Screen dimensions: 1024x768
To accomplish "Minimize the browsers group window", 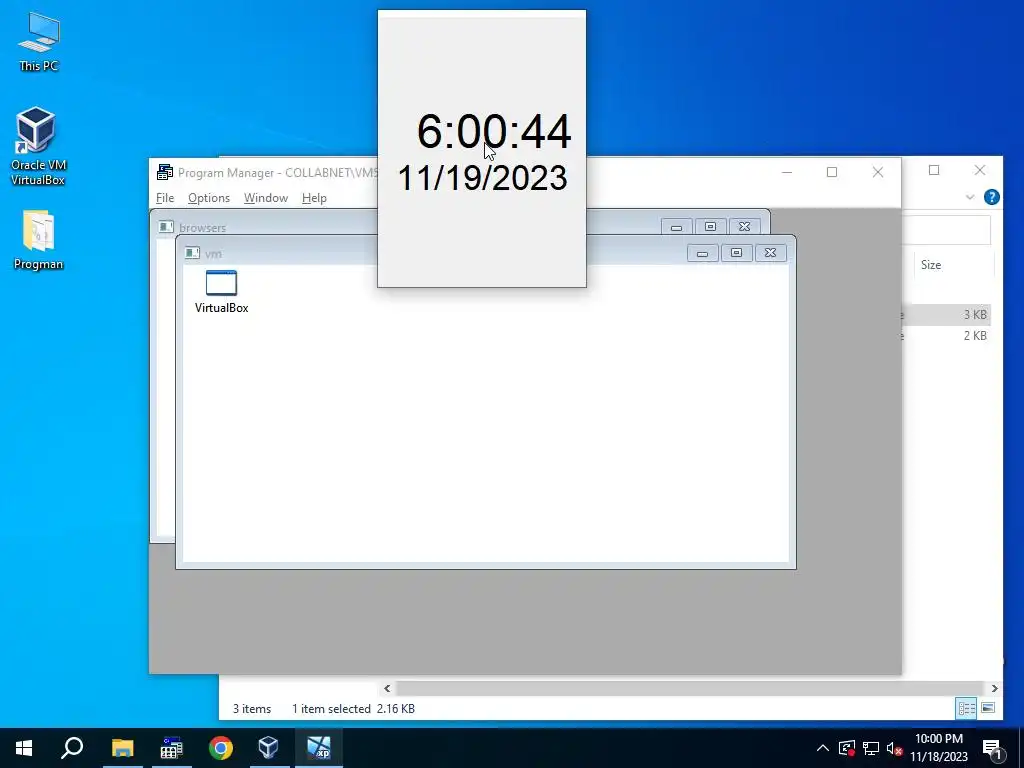I will [677, 227].
